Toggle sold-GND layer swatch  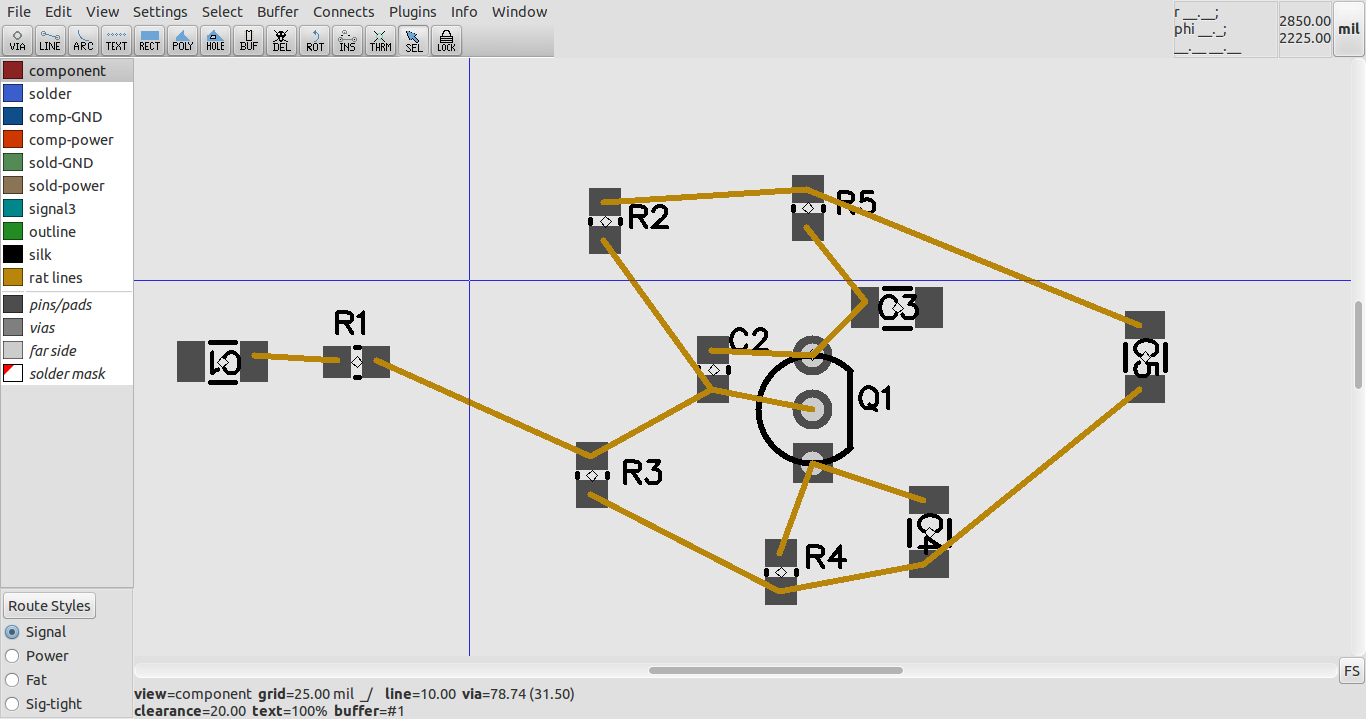[13, 163]
